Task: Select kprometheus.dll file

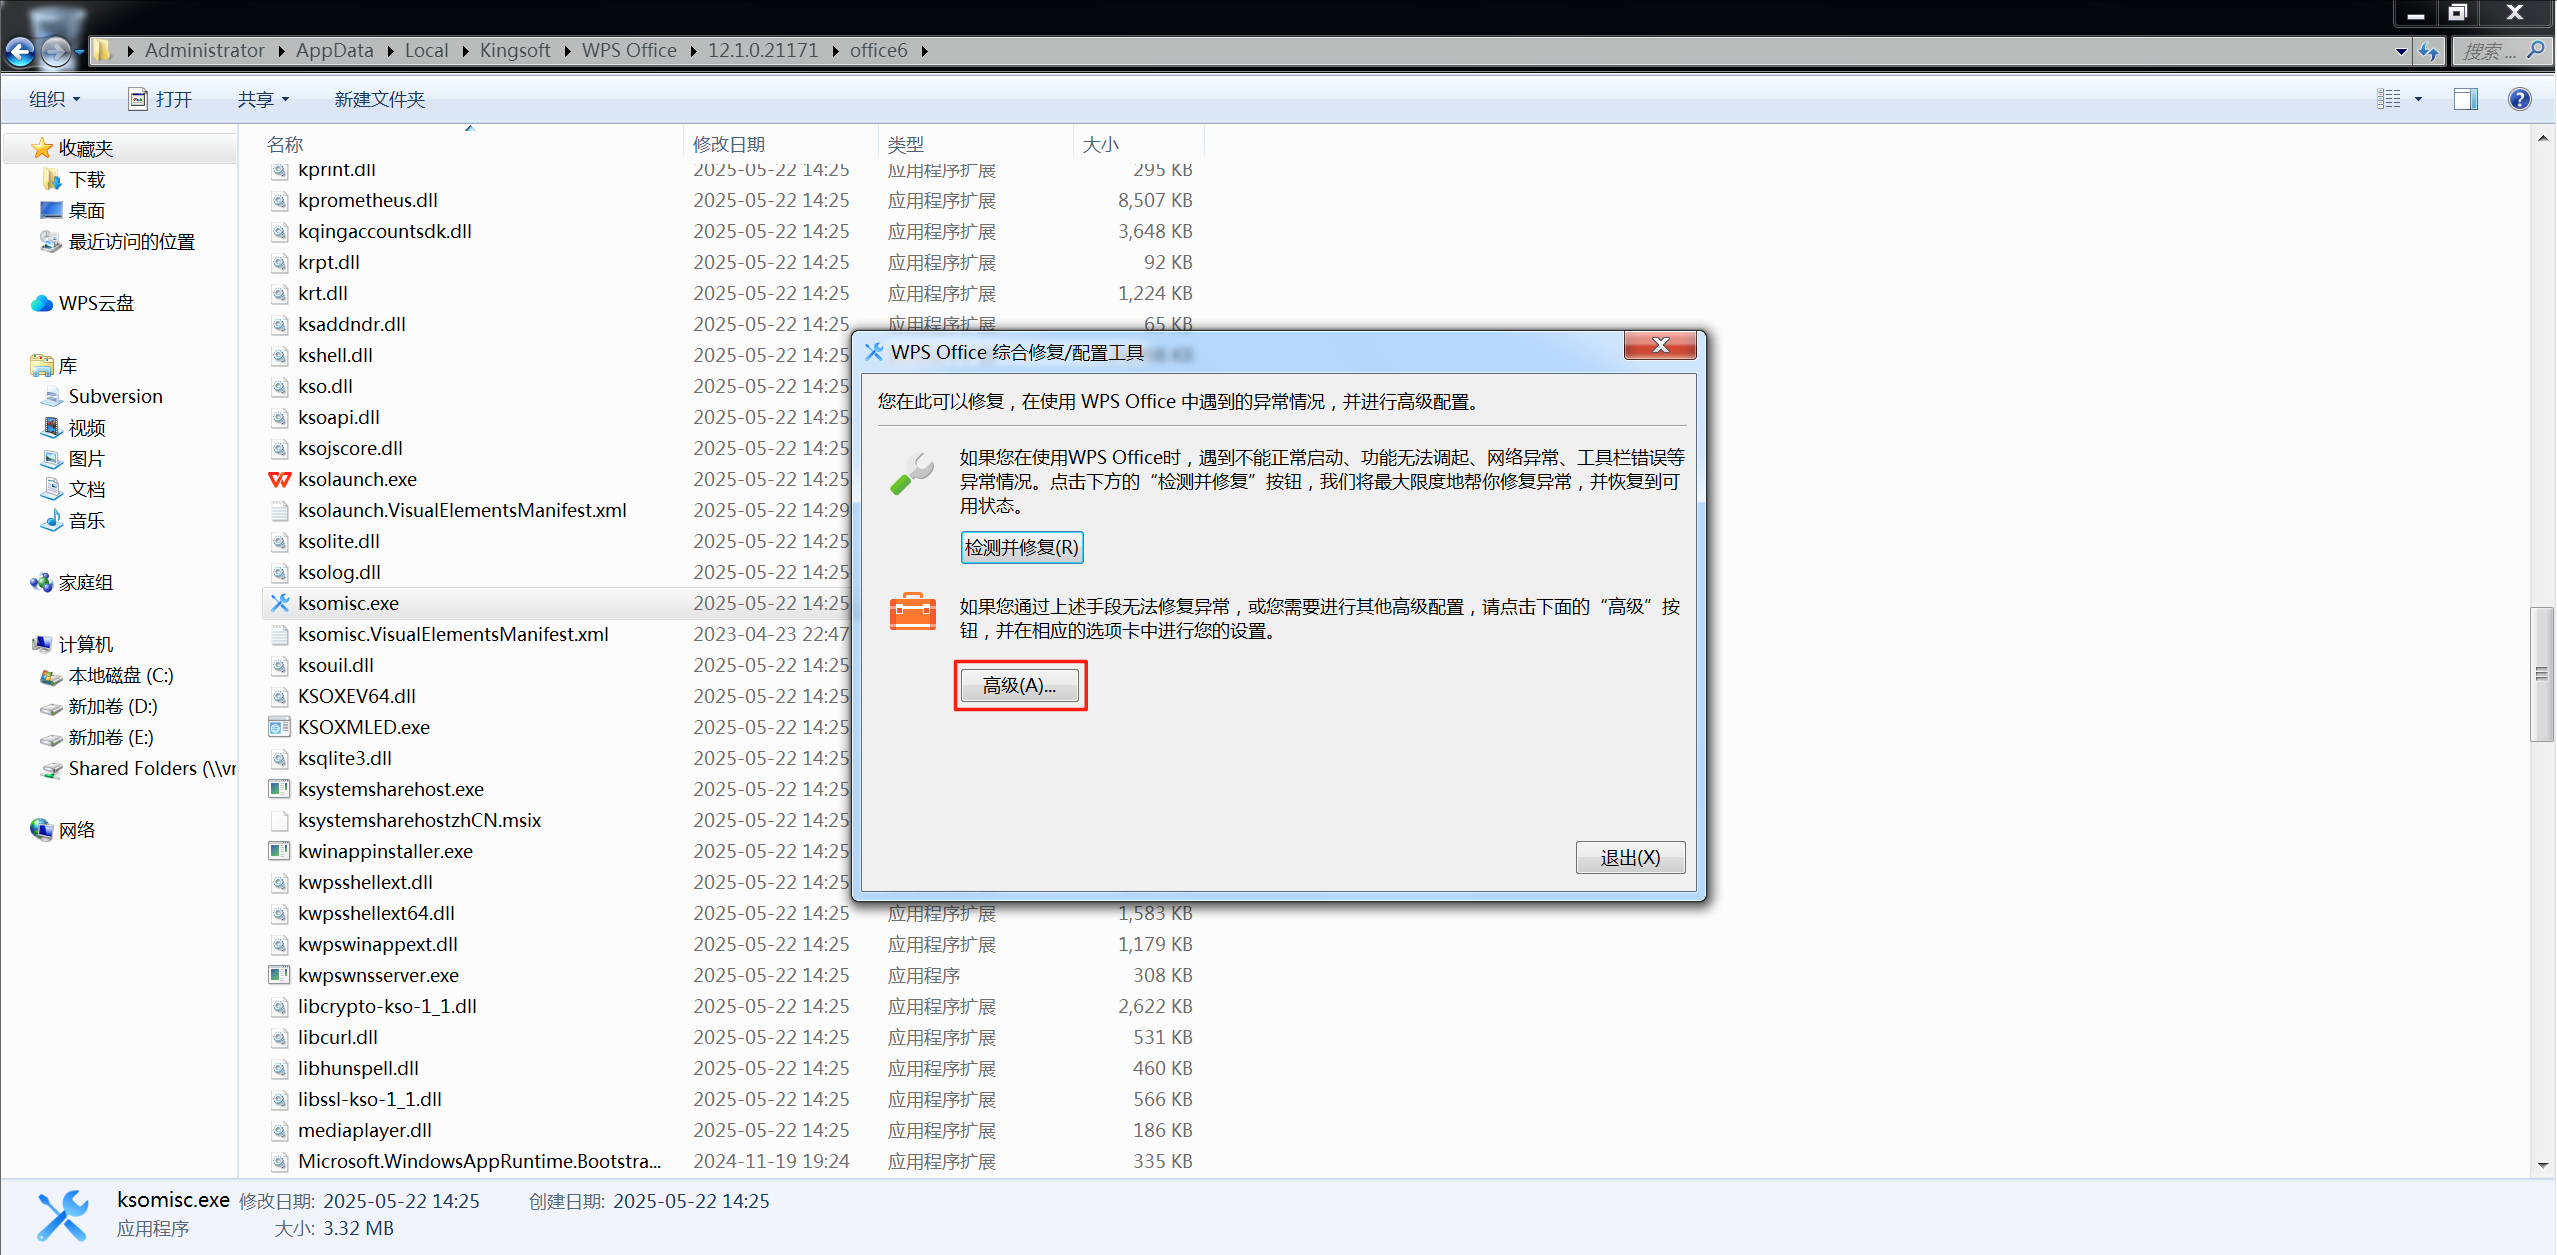Action: (367, 200)
